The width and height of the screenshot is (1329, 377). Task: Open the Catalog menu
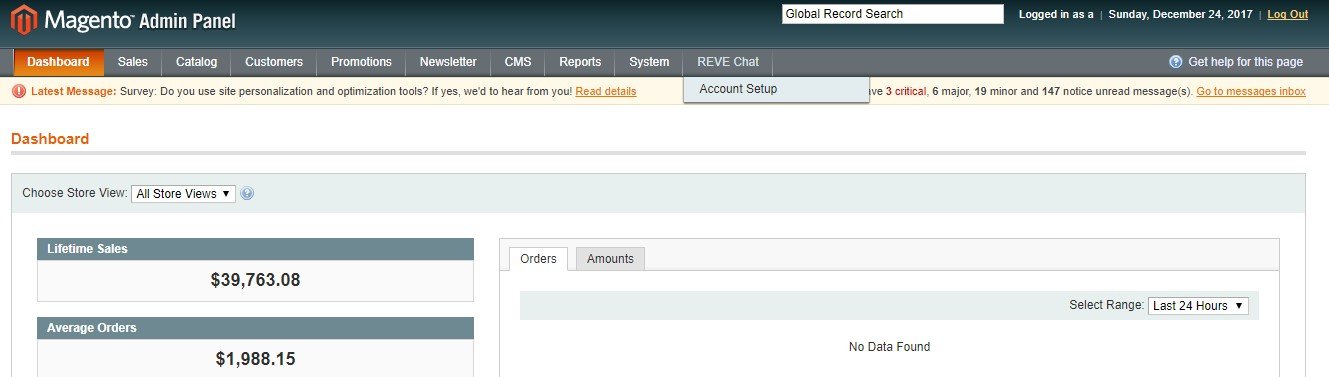[x=196, y=62]
